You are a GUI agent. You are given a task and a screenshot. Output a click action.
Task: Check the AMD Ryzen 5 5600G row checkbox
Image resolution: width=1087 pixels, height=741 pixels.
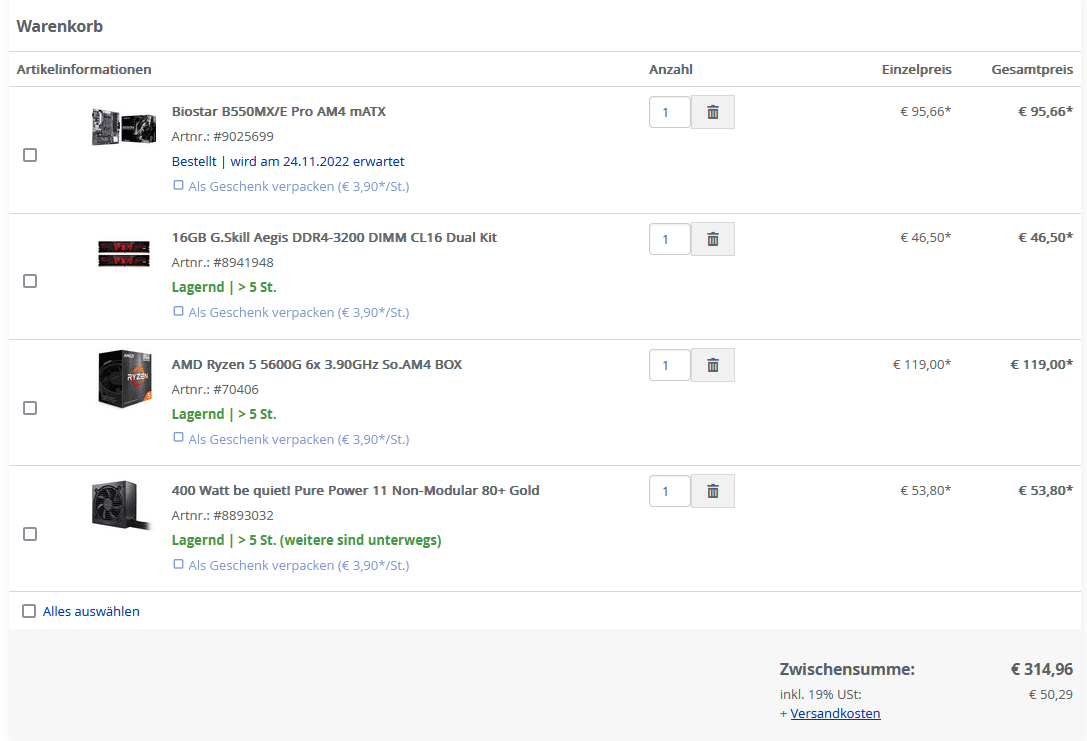(x=30, y=408)
